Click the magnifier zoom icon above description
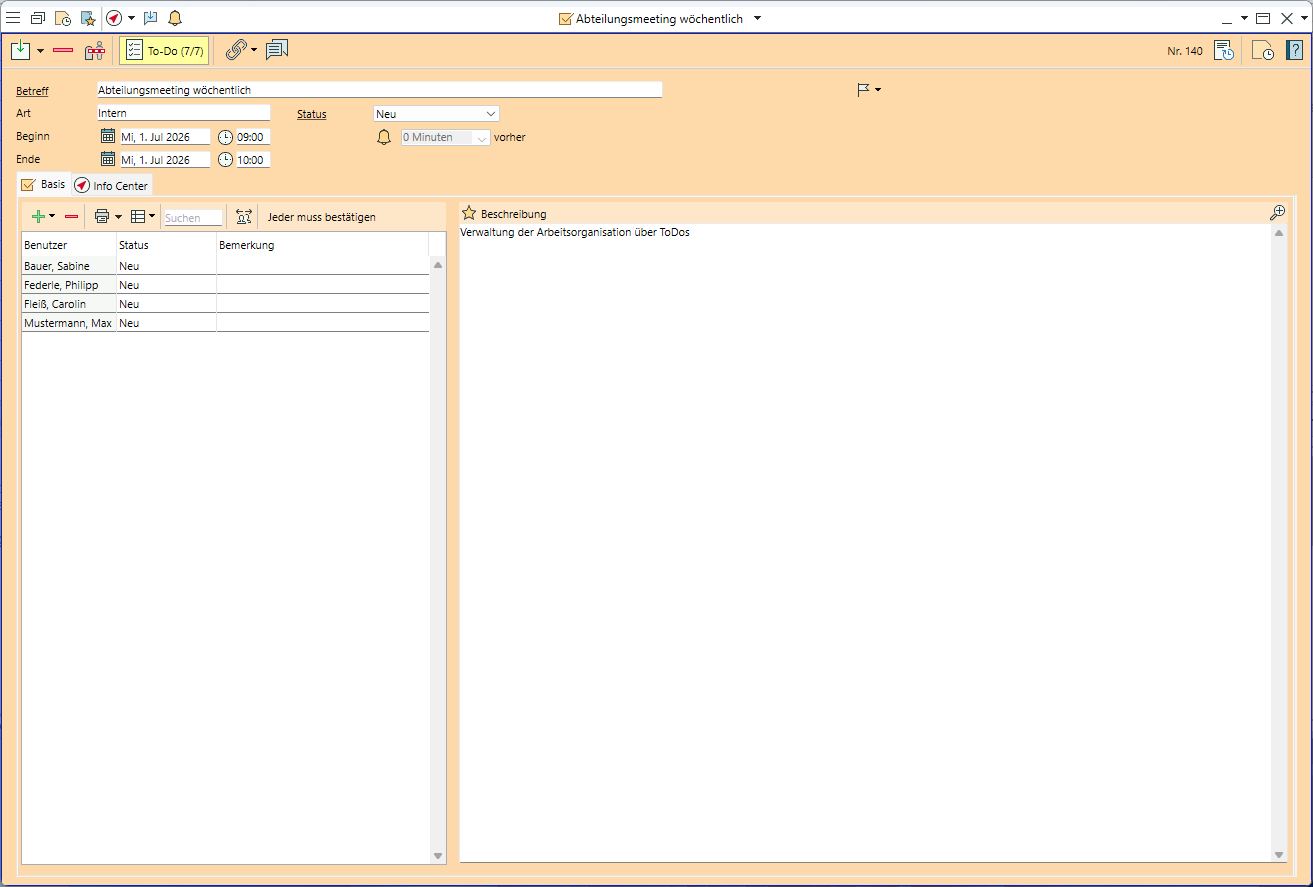Viewport: 1313px width, 887px height. pos(1276,213)
